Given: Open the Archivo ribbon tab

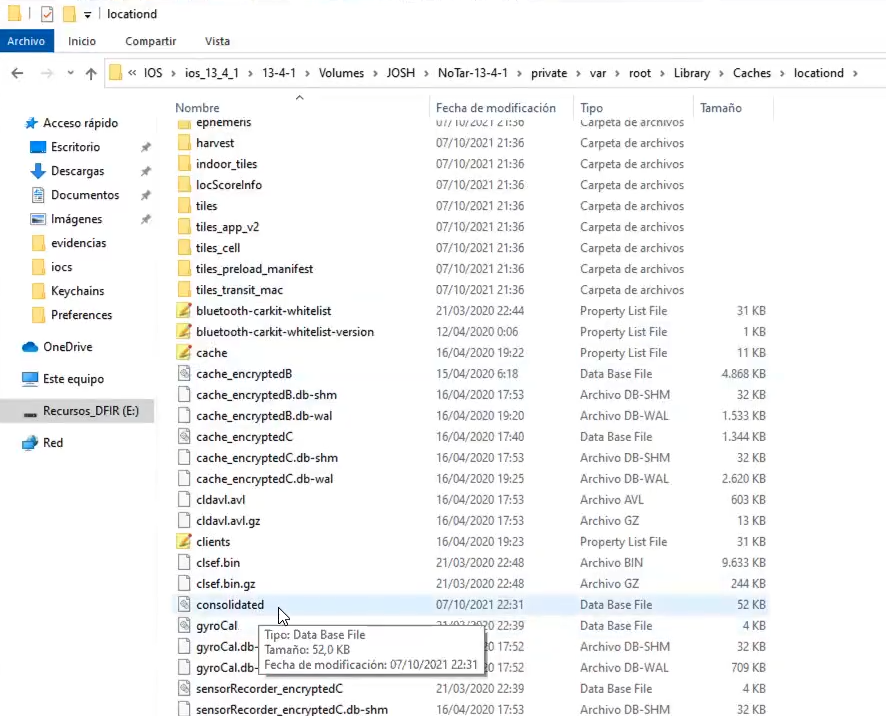Looking at the screenshot, I should pos(27,41).
